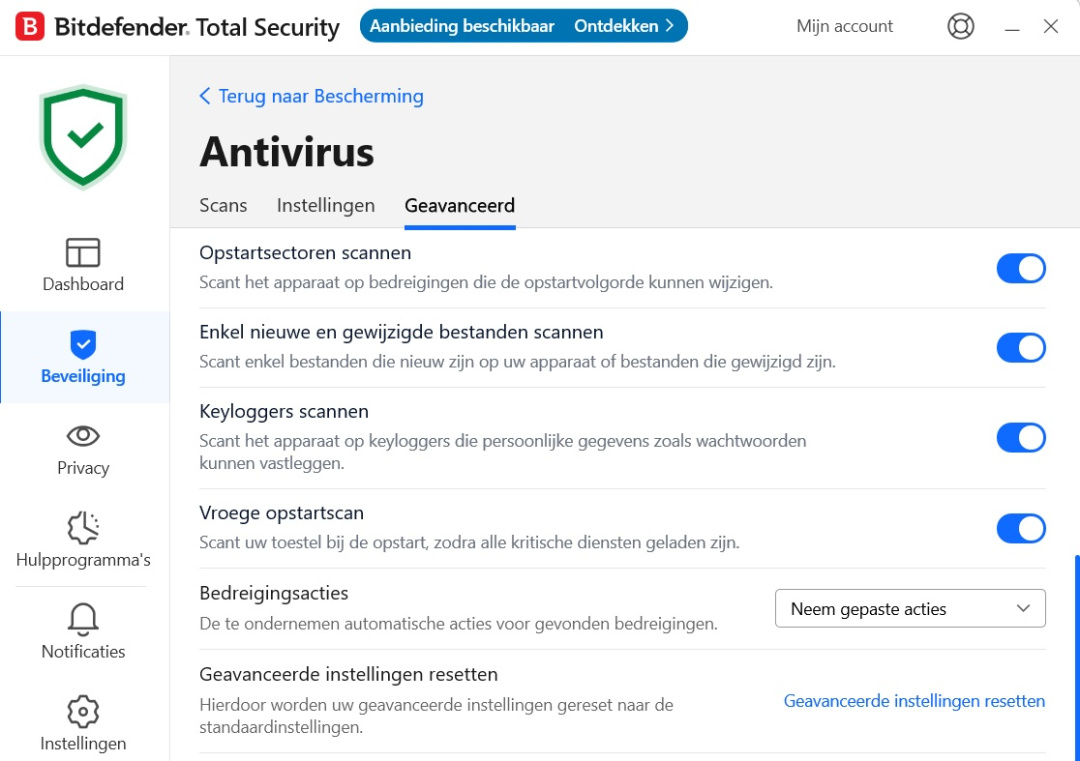Expand the Bedreigingsacties dropdown

coord(910,609)
